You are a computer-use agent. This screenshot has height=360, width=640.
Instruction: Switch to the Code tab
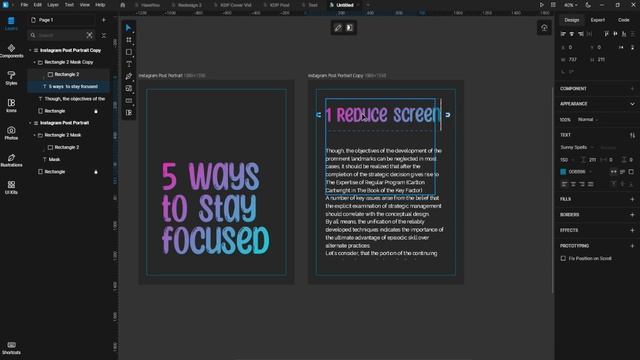click(623, 20)
